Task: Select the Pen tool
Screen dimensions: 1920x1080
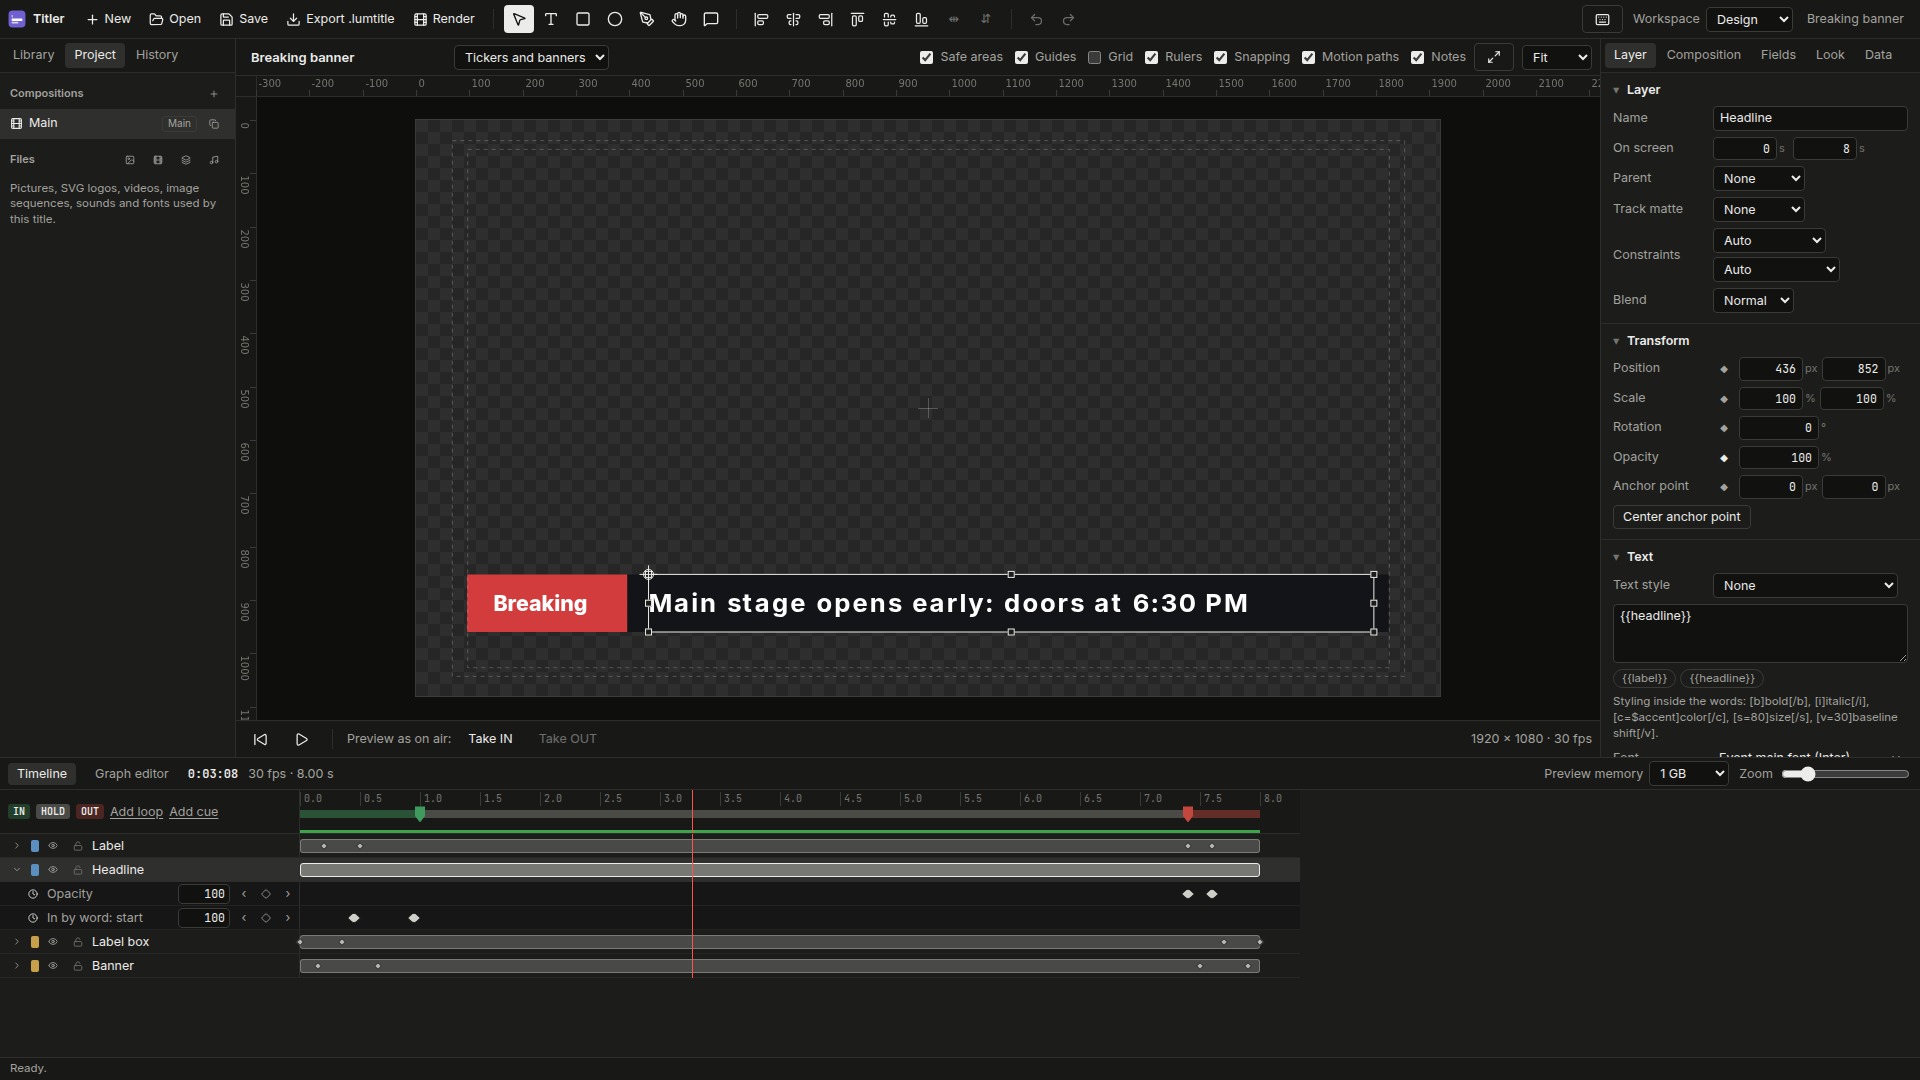Action: (647, 19)
